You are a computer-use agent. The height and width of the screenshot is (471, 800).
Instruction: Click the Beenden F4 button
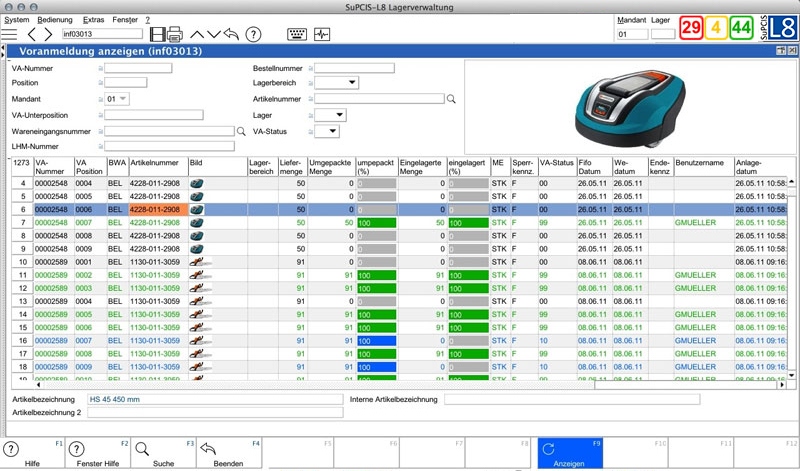pyautogui.click(x=229, y=453)
